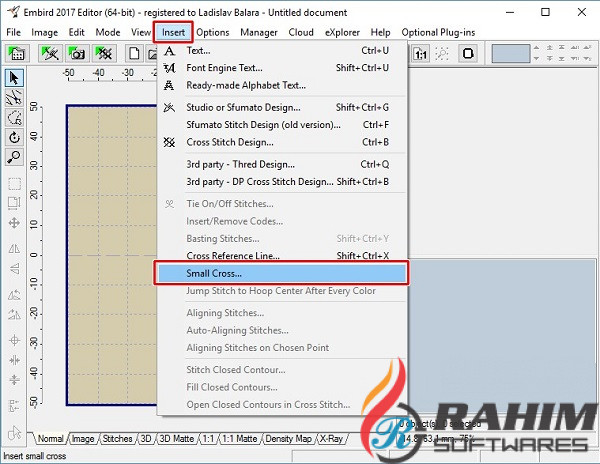Screen dimensions: 600x464
Task: Select the arrow pointer tool
Action: (x=15, y=78)
